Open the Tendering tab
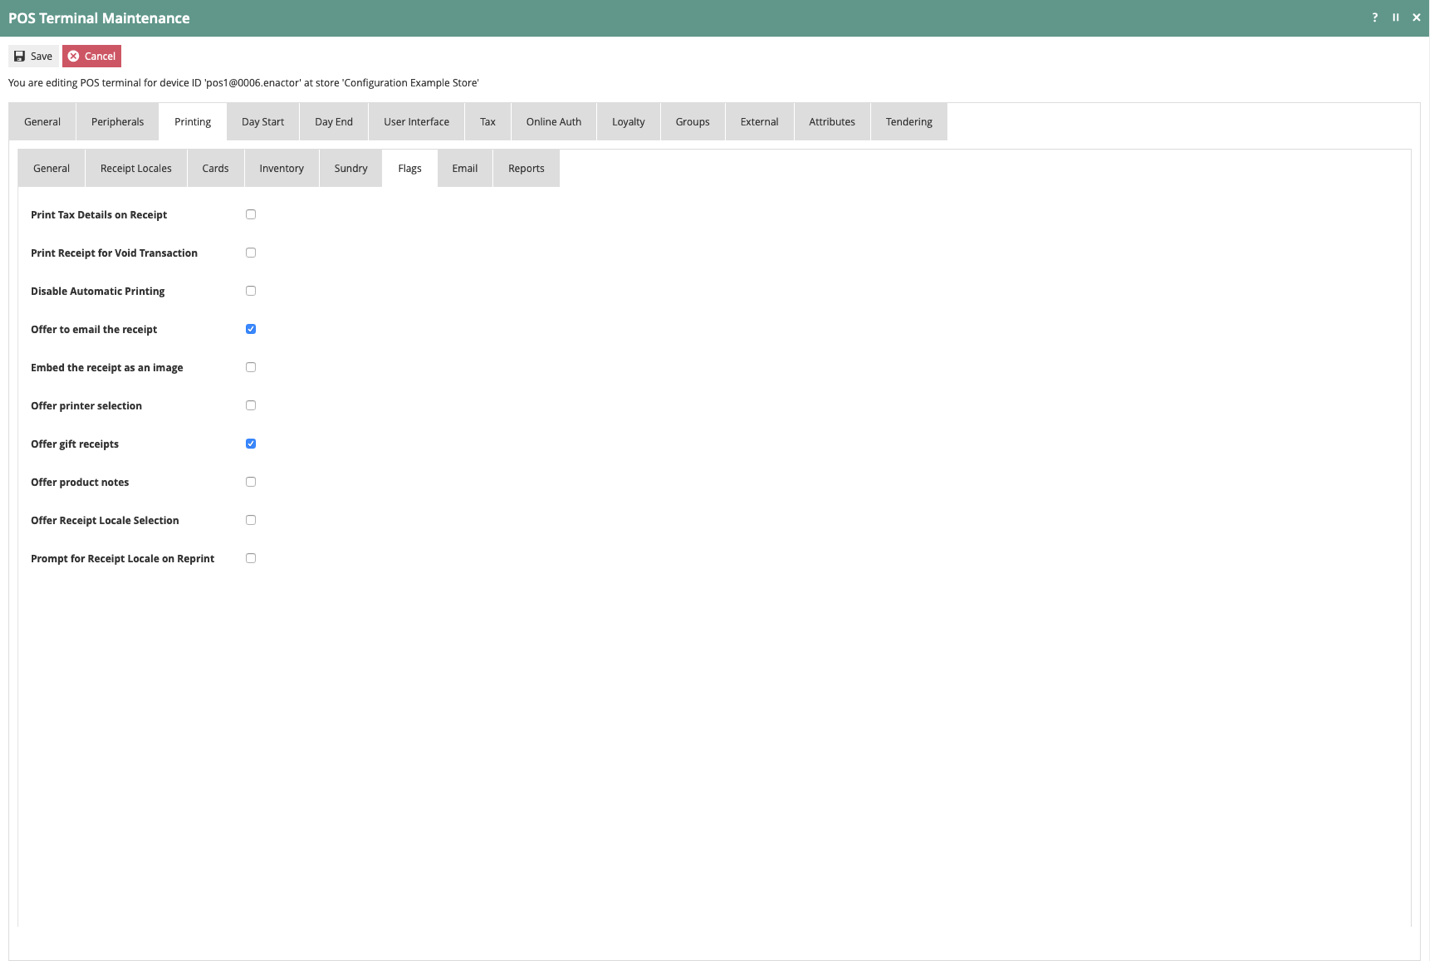1430x961 pixels. (x=909, y=122)
